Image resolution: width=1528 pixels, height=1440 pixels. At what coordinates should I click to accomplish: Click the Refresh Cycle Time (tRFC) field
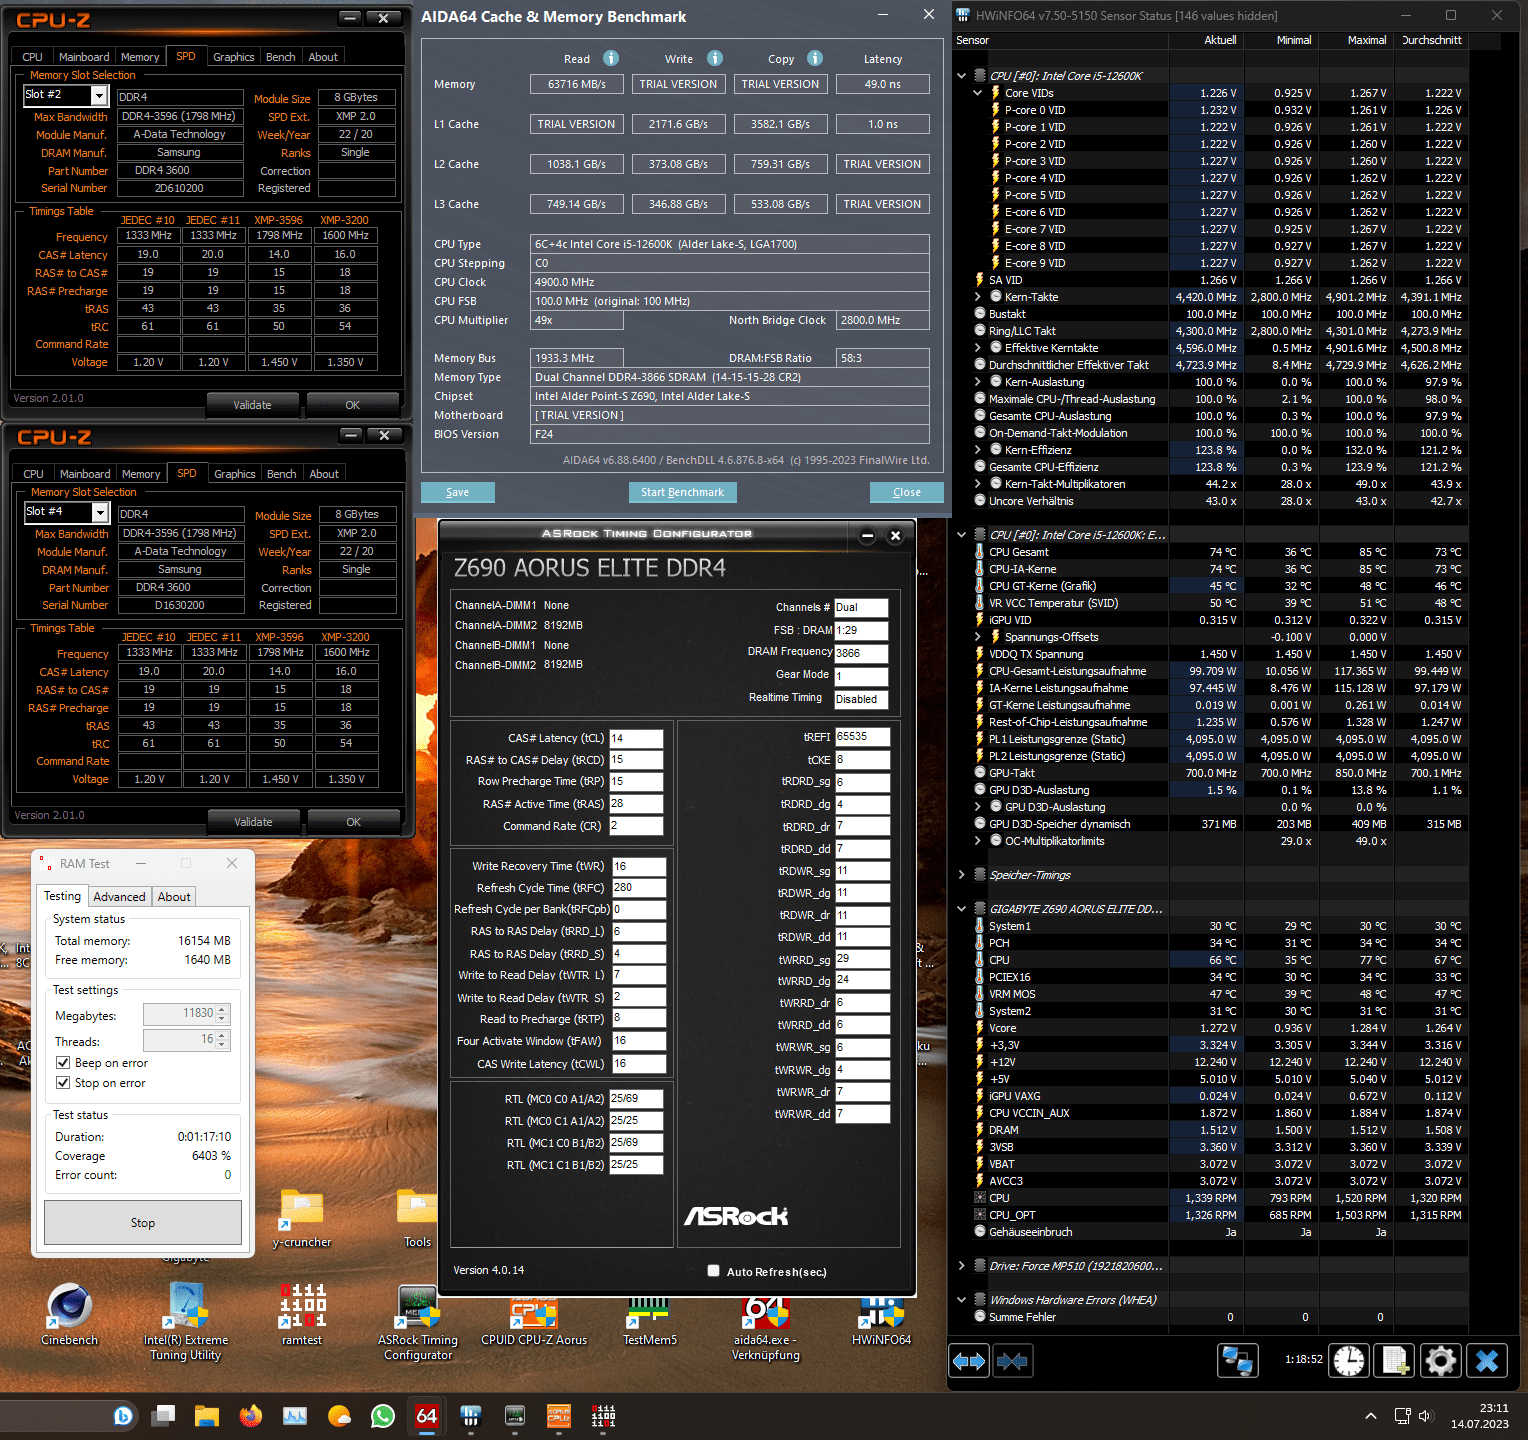point(639,888)
